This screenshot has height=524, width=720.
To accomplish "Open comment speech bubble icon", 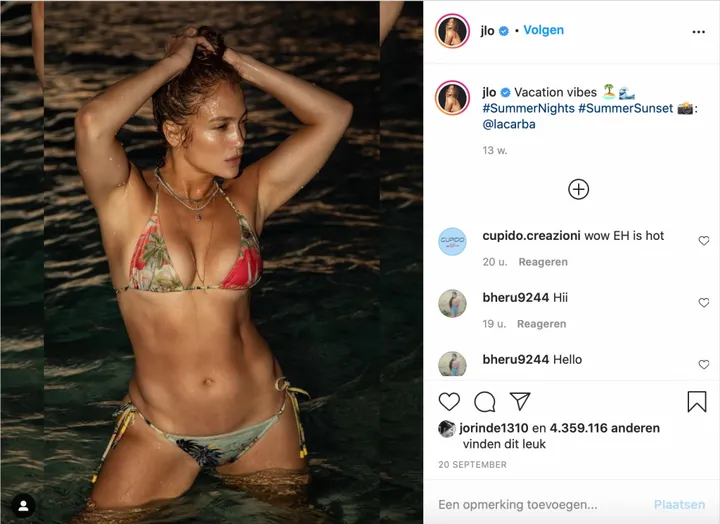I will click(484, 402).
